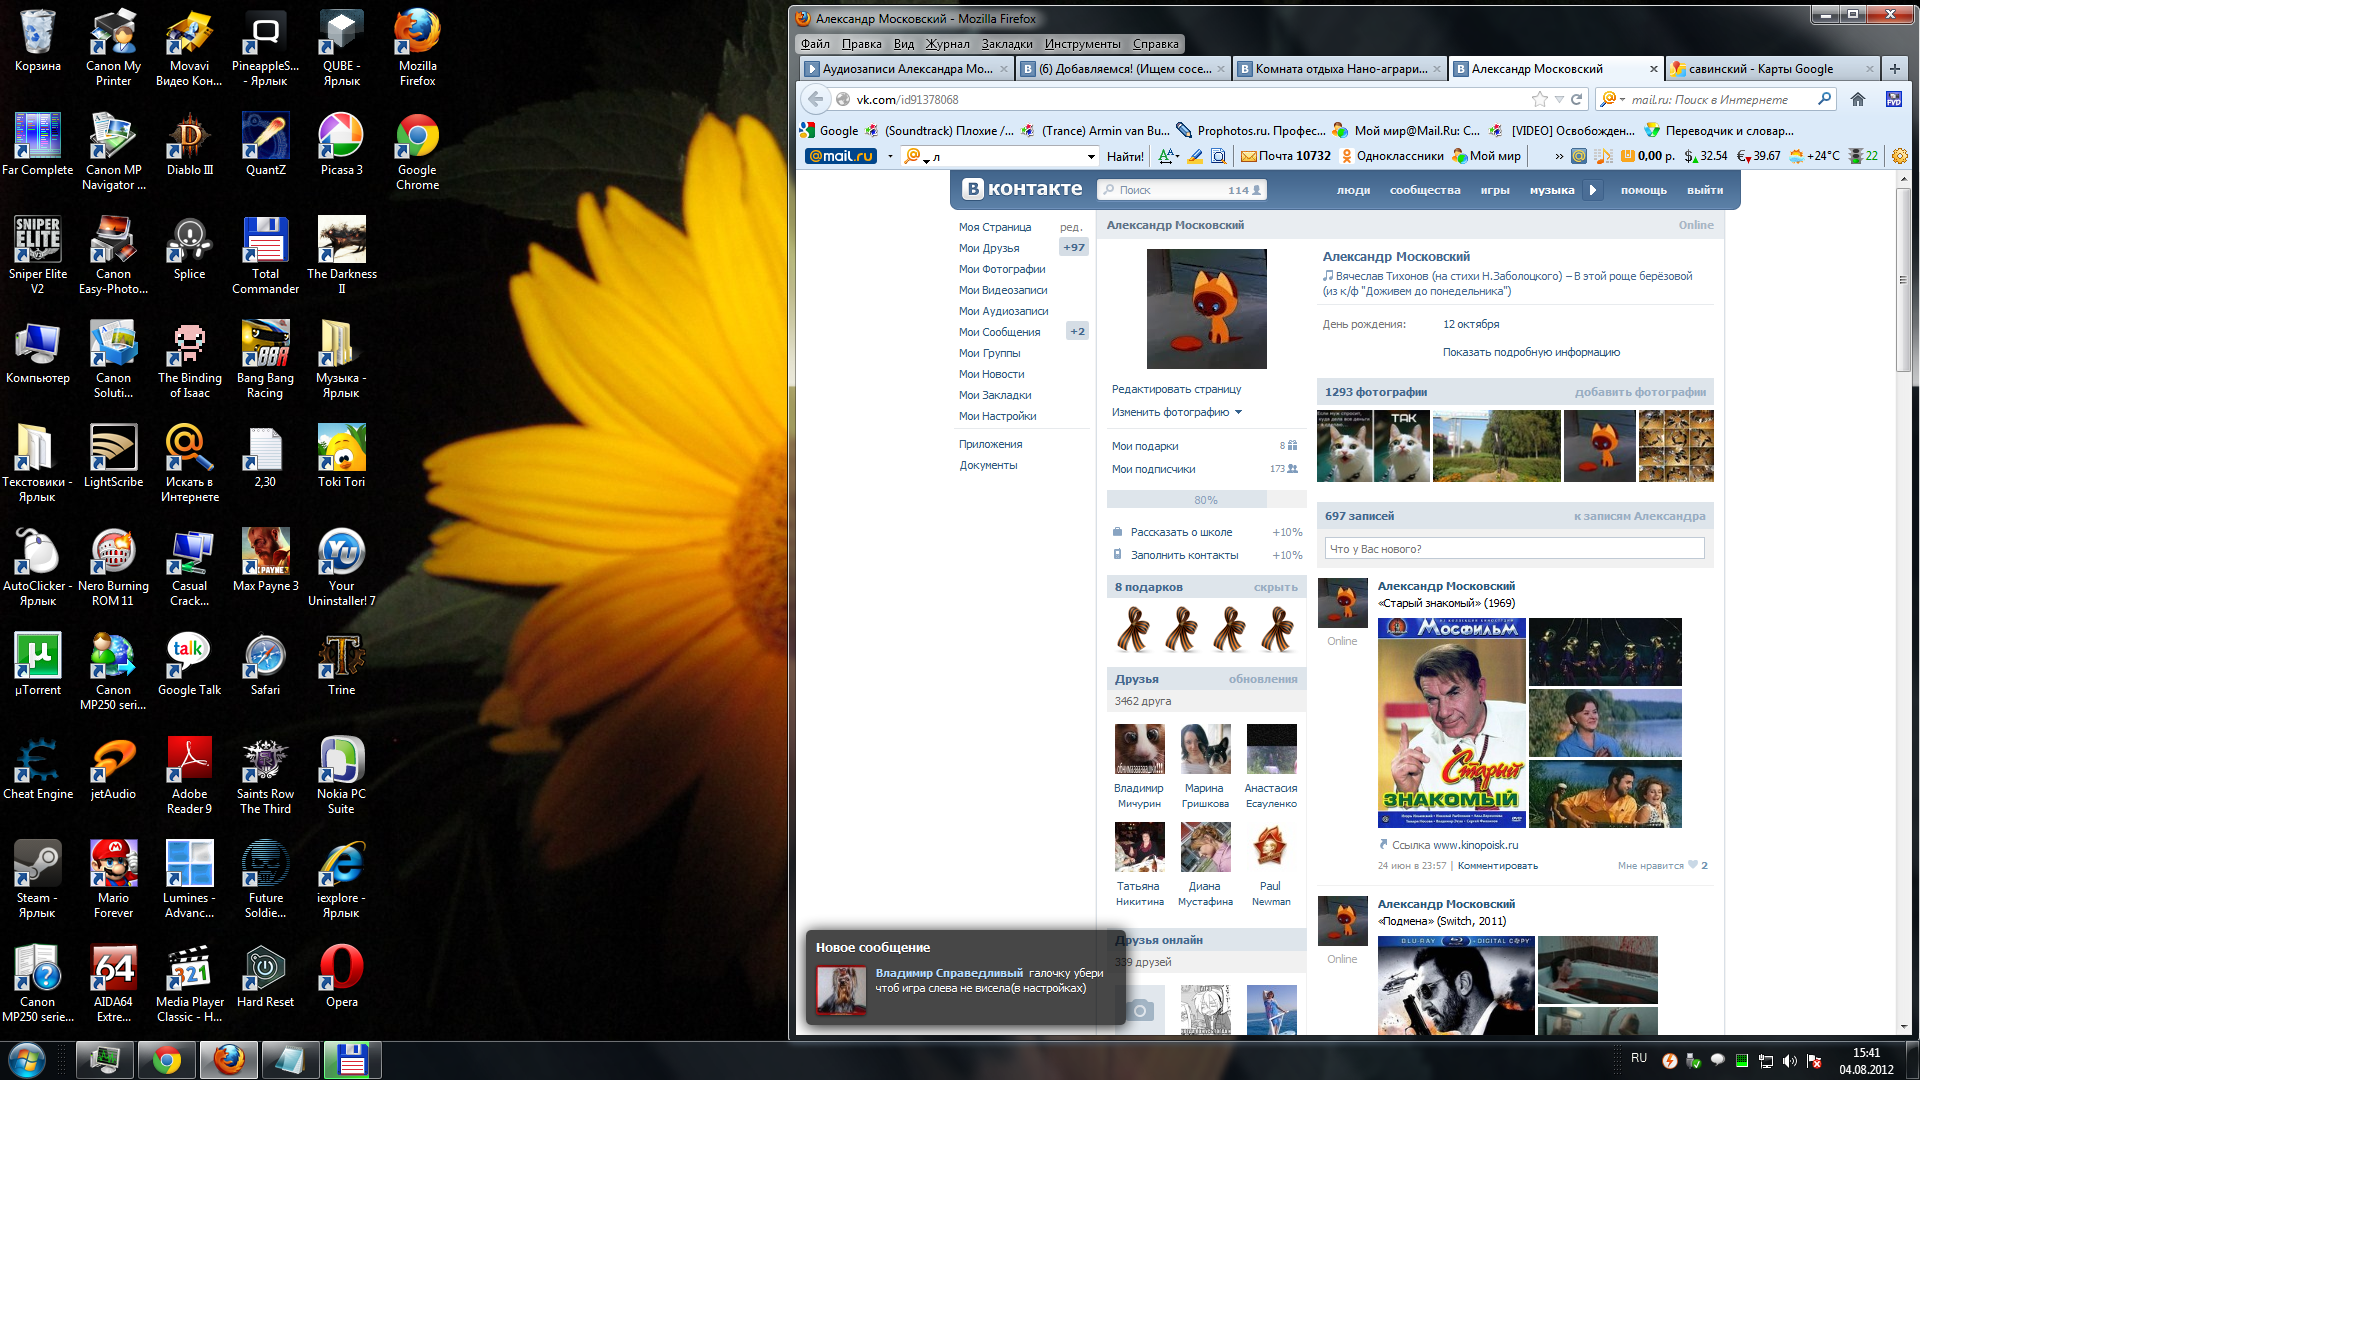Expand Показать подробную информацию

click(x=1531, y=352)
